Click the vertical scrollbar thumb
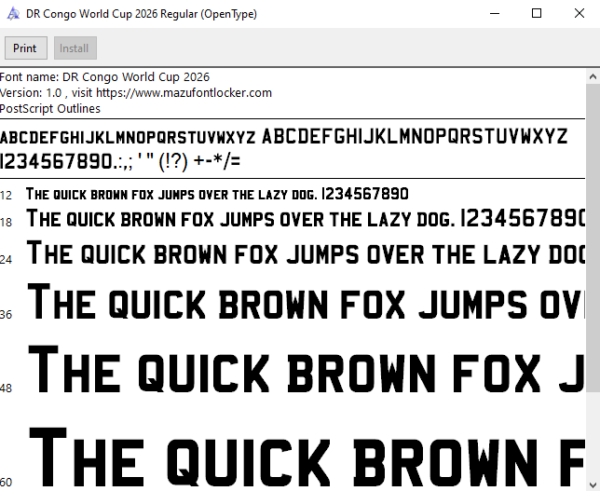The height and width of the screenshot is (491, 600). pyautogui.click(x=593, y=238)
